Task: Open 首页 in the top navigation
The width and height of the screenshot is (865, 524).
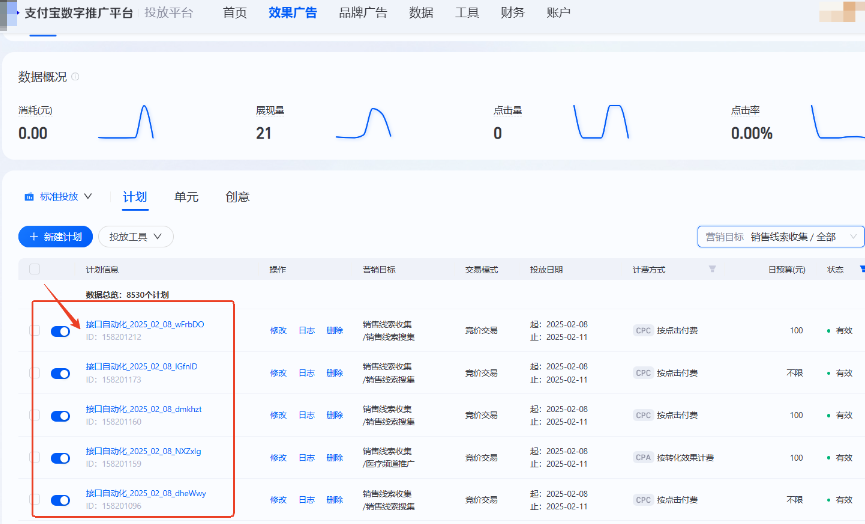Action: pos(234,13)
